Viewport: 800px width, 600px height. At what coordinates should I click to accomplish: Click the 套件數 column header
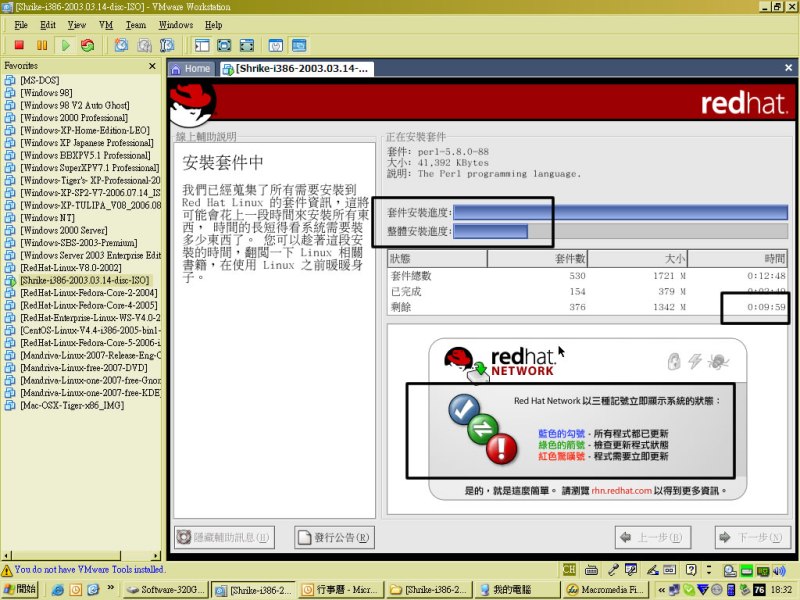(x=537, y=259)
